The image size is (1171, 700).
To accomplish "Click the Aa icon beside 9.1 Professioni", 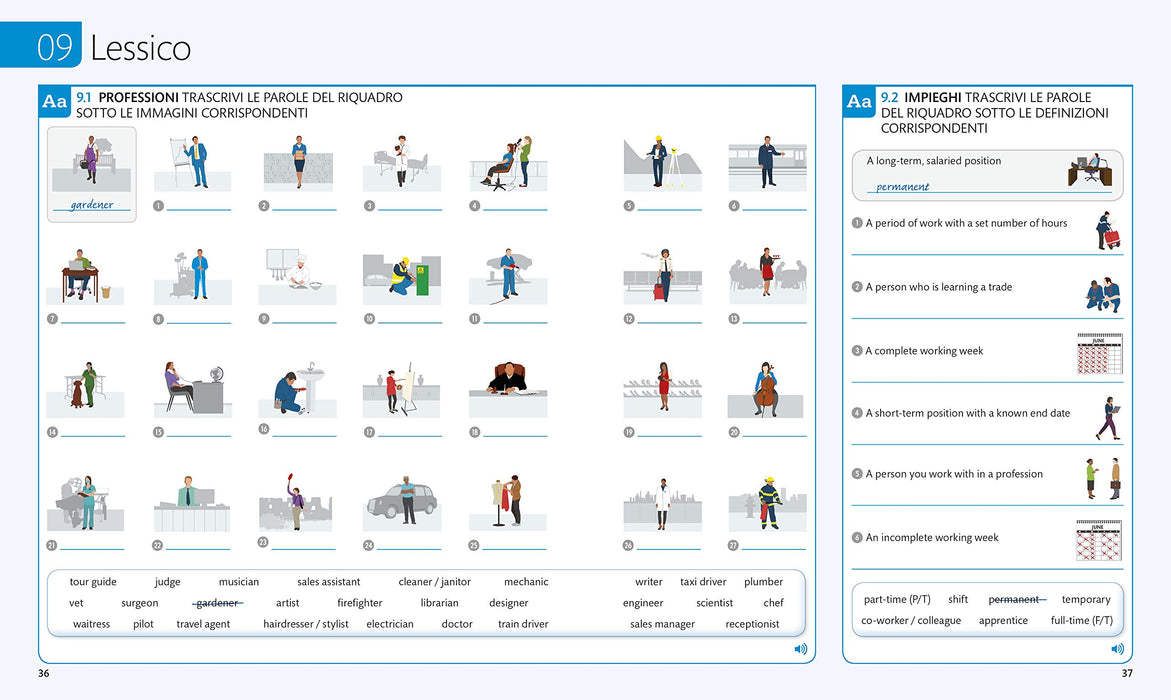I will (55, 102).
